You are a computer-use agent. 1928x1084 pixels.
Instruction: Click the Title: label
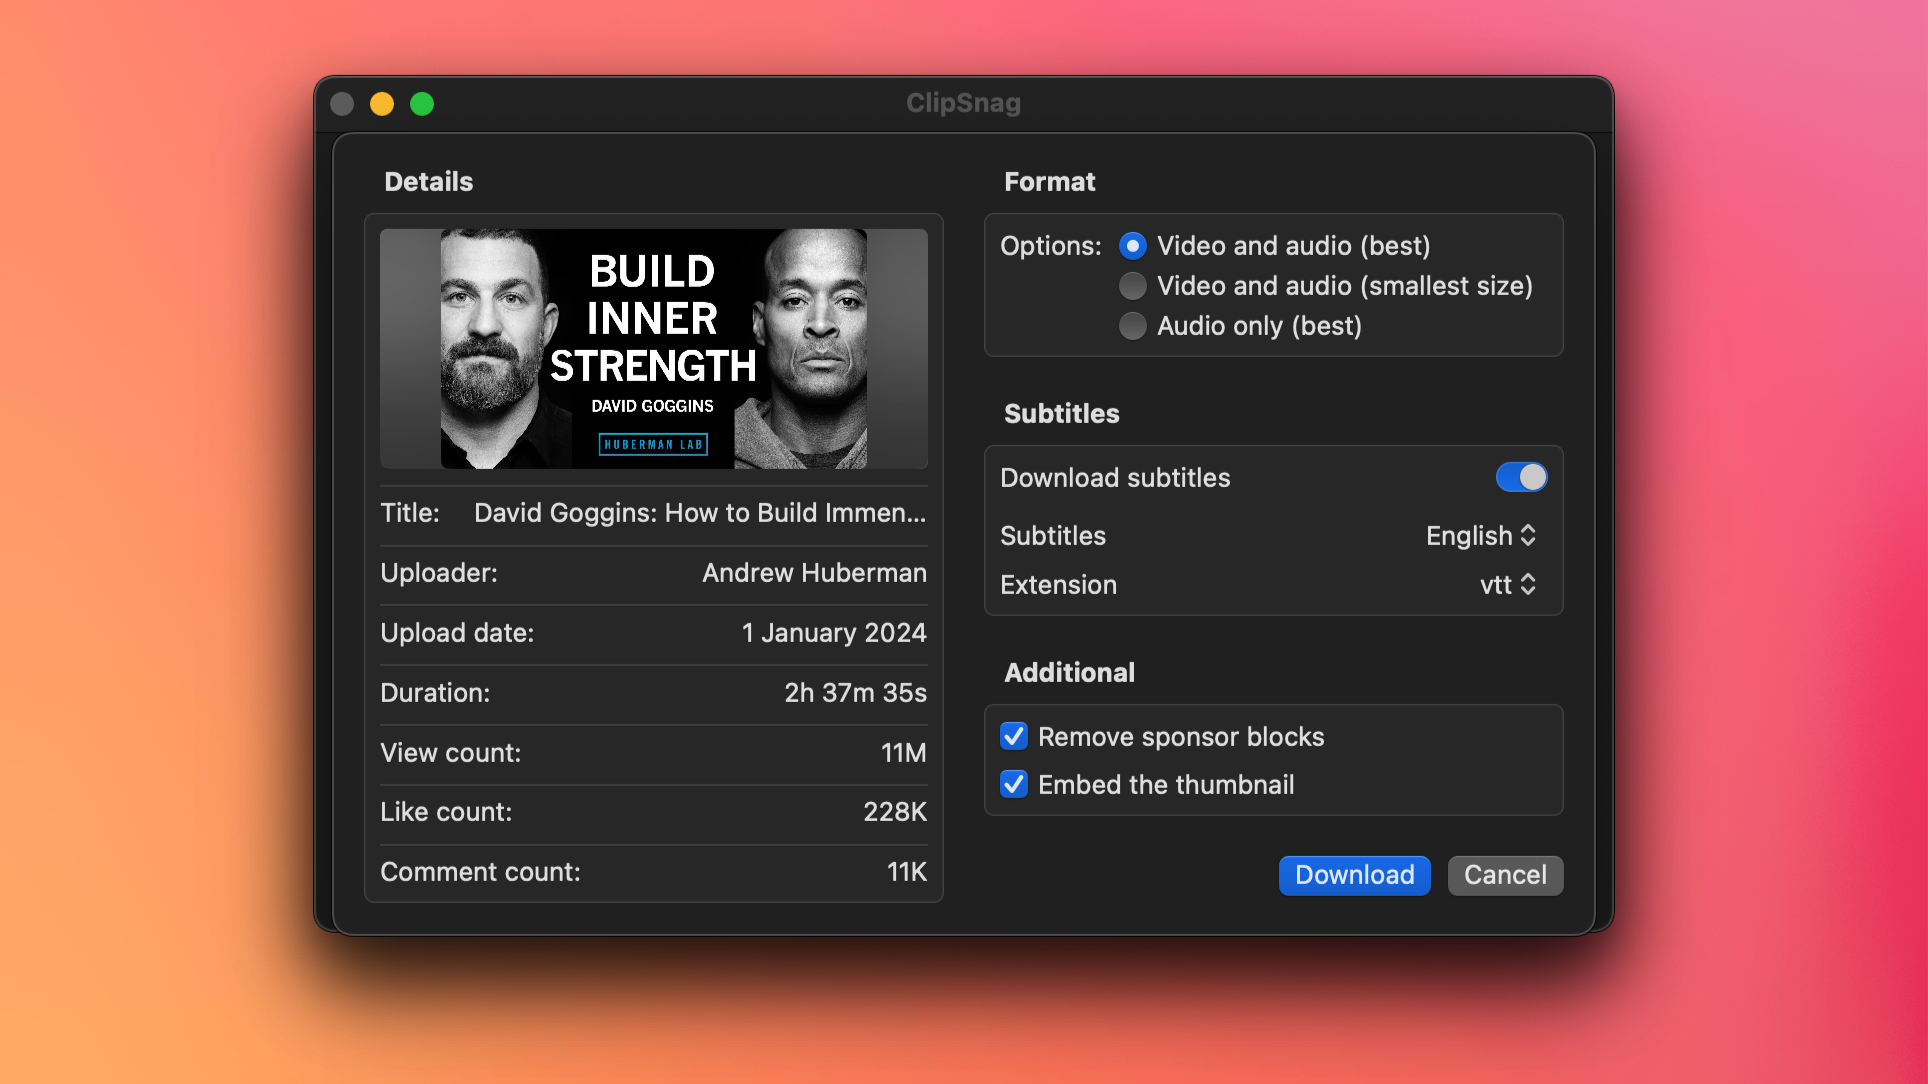410,513
